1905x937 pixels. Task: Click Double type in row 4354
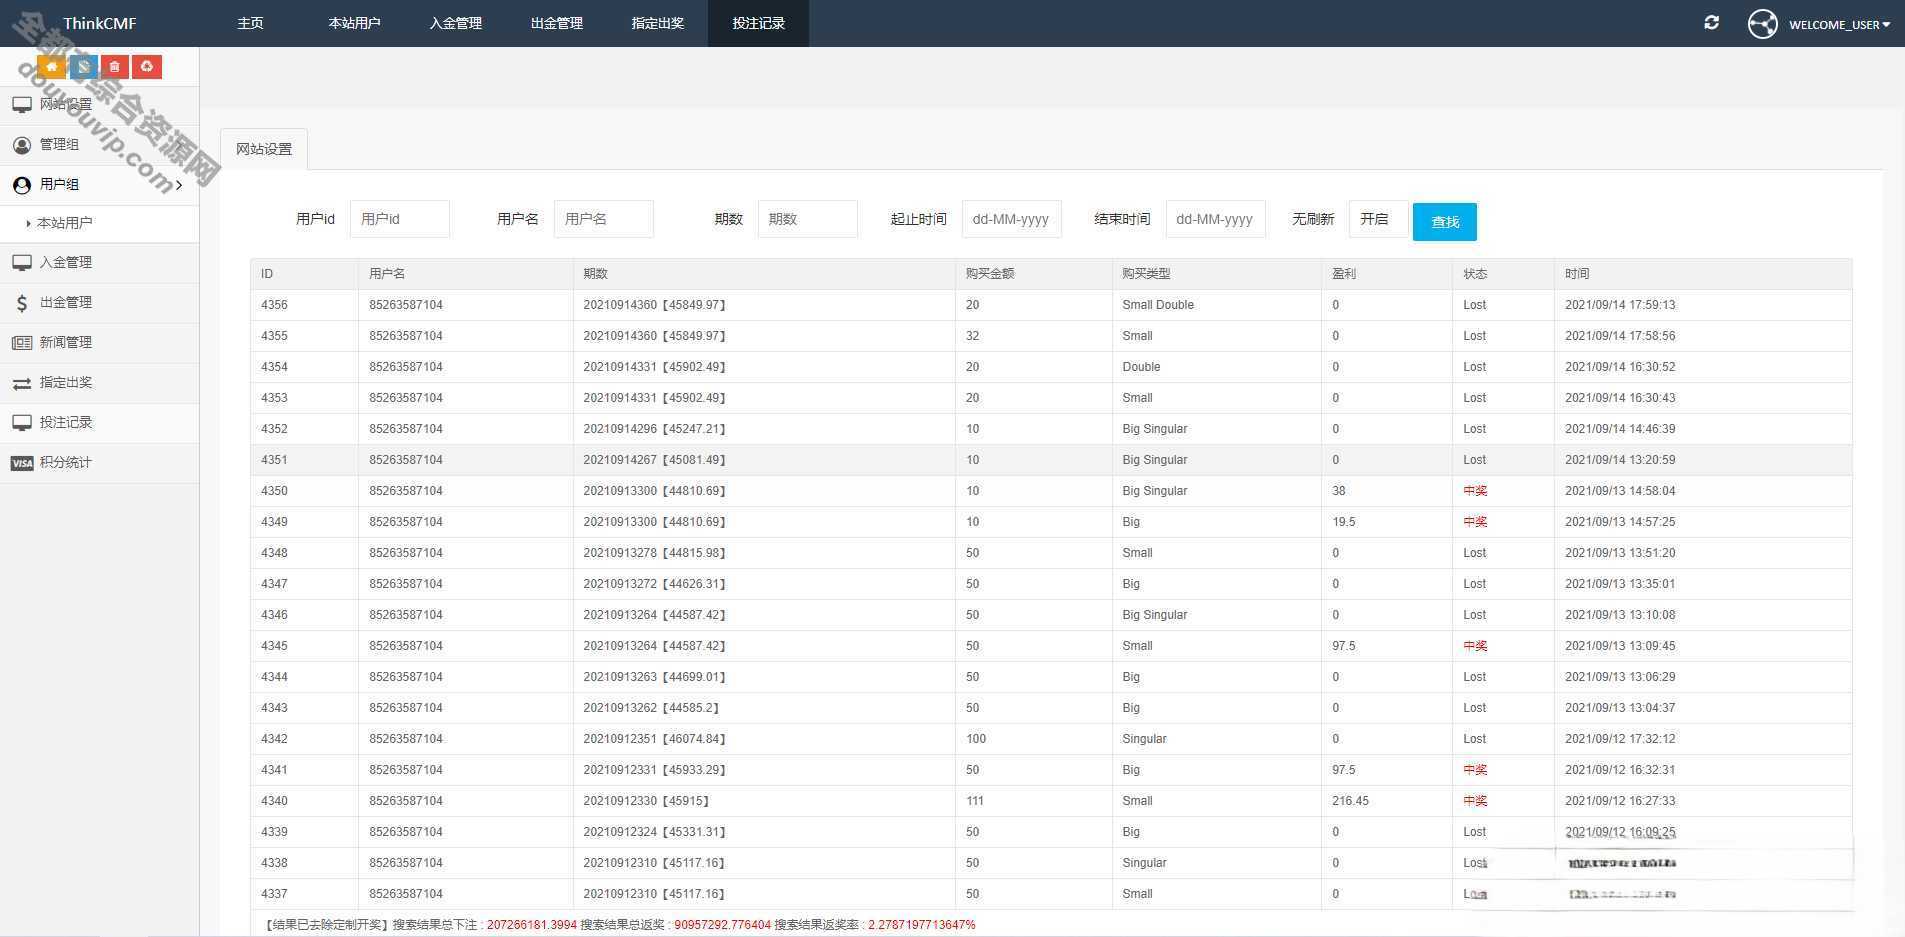click(x=1141, y=367)
